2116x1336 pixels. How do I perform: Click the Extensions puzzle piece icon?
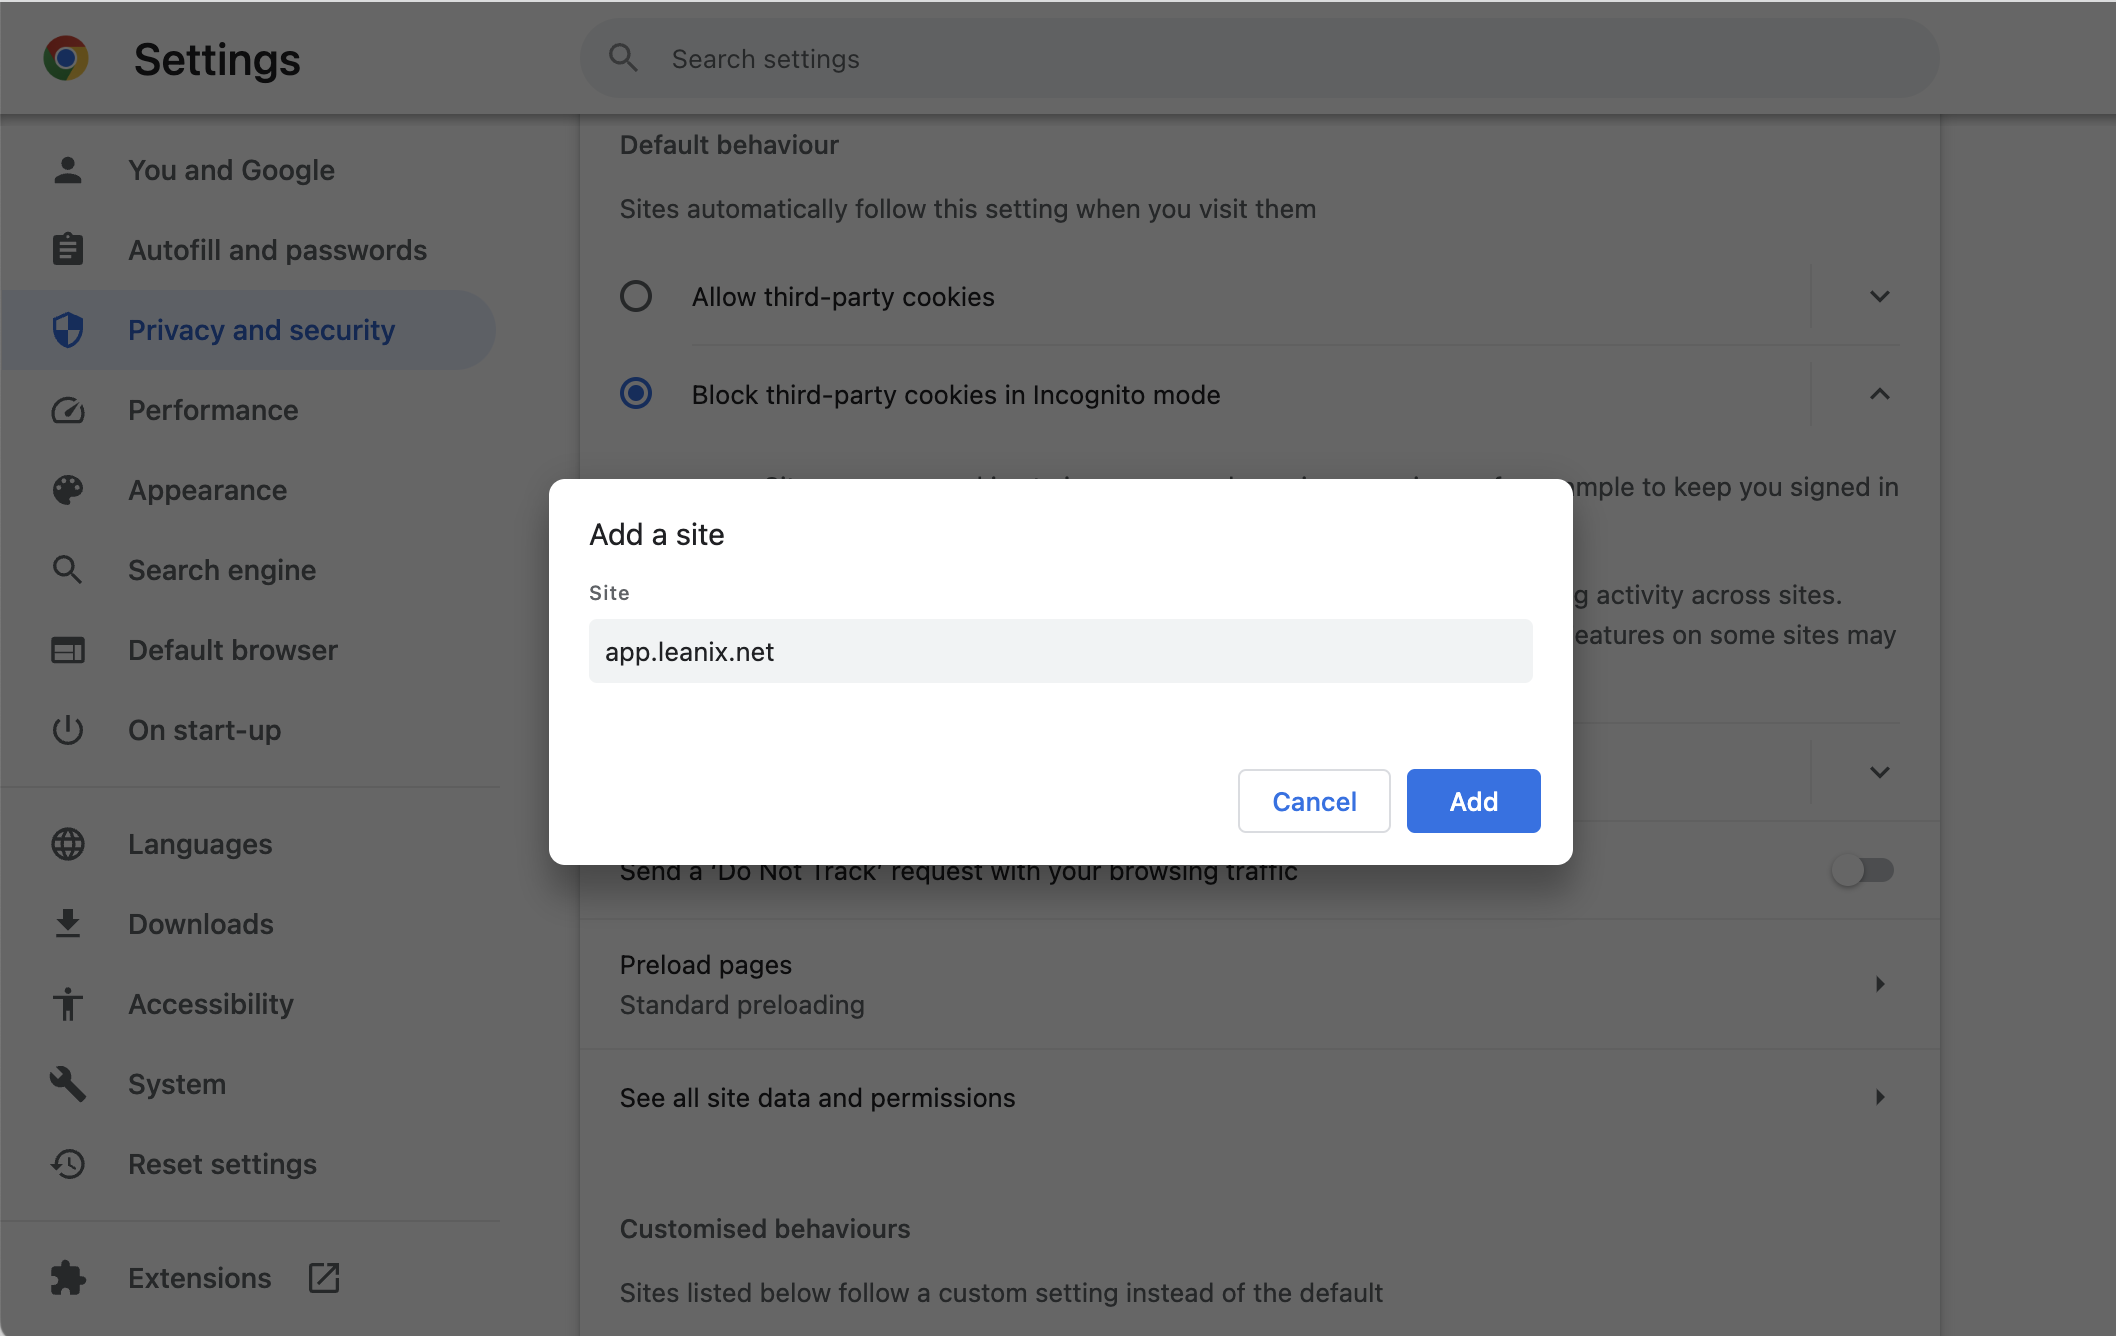point(68,1278)
